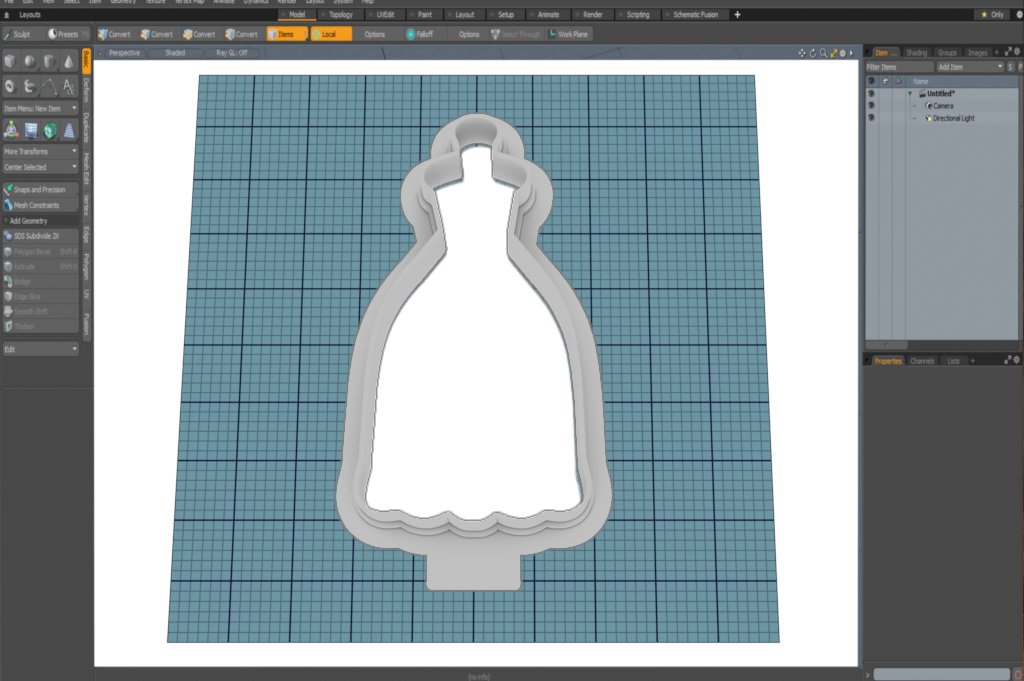
Task: Open the Add Item dropdown
Action: [969, 66]
